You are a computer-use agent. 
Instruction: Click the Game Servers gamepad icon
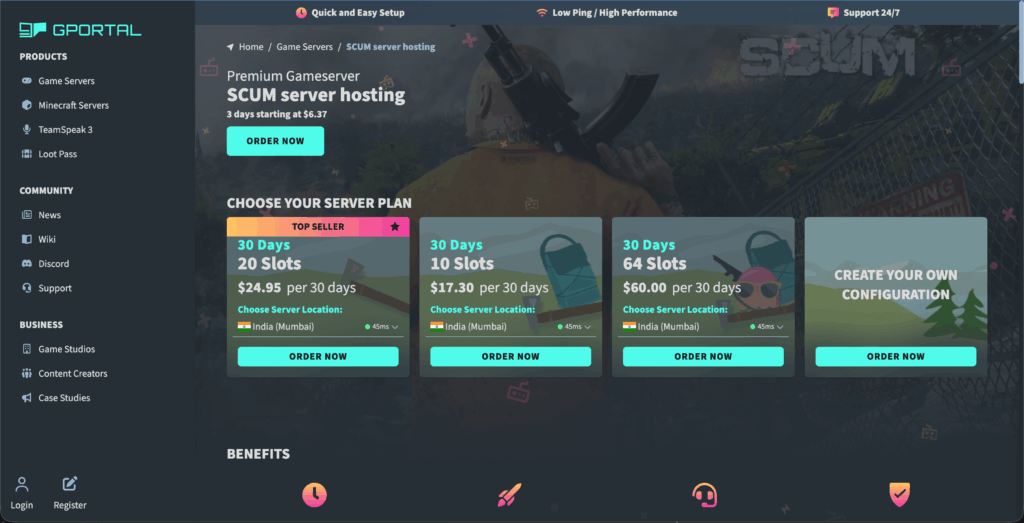26,81
